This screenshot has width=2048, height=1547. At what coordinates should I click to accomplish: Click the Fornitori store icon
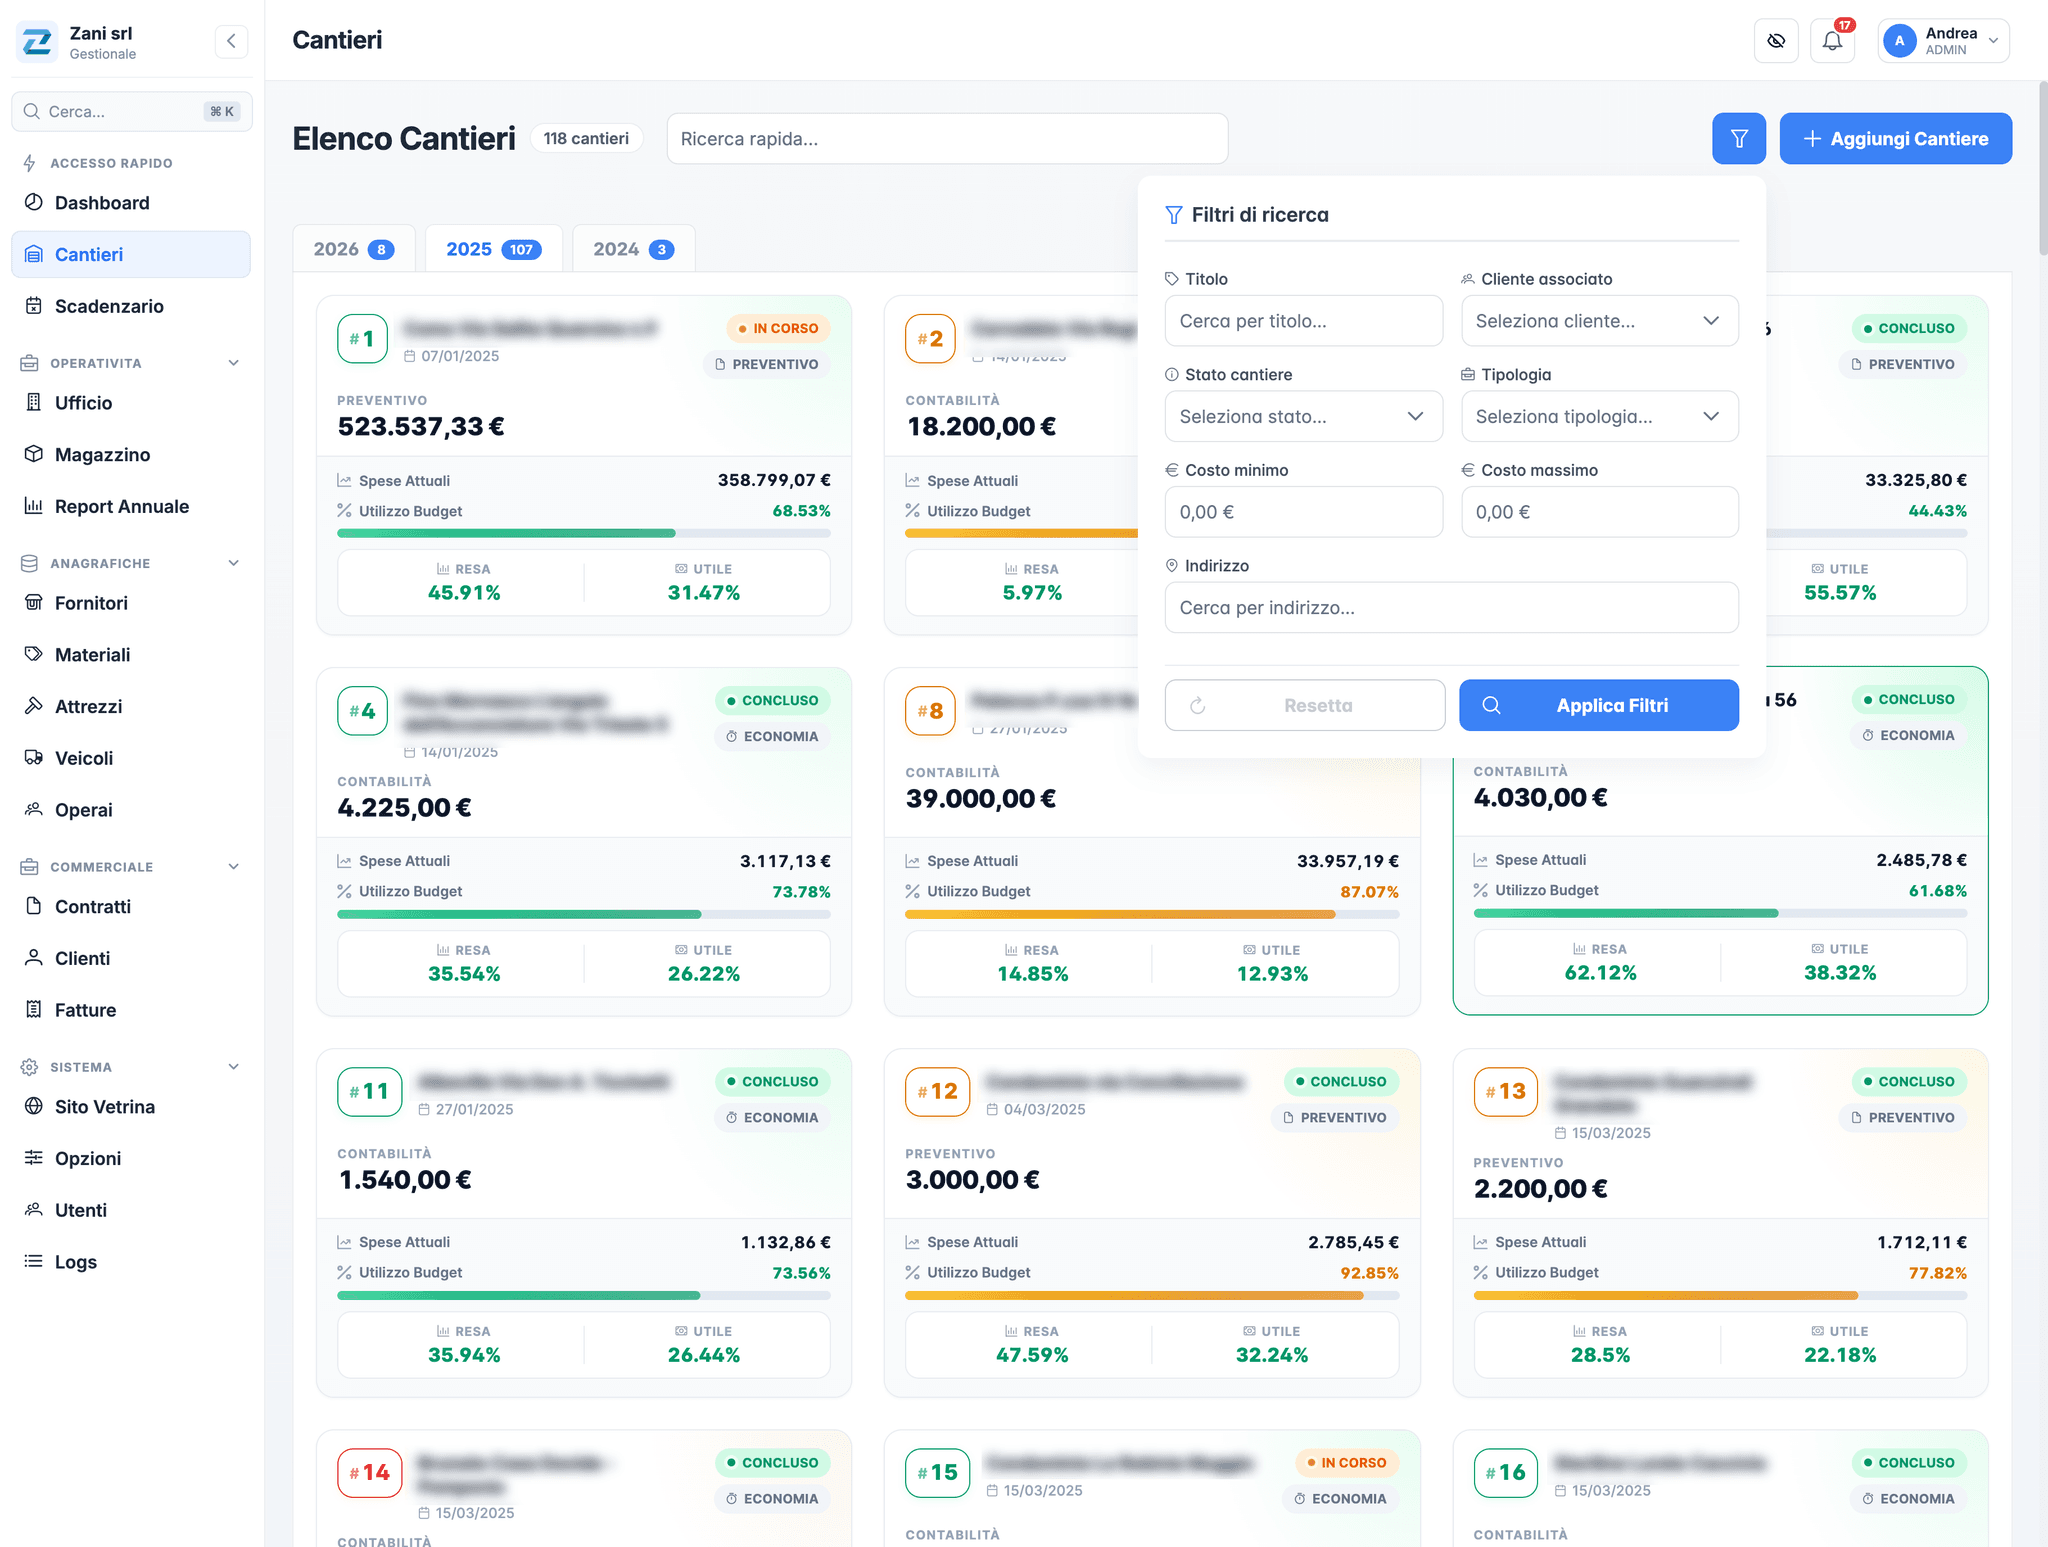point(34,602)
